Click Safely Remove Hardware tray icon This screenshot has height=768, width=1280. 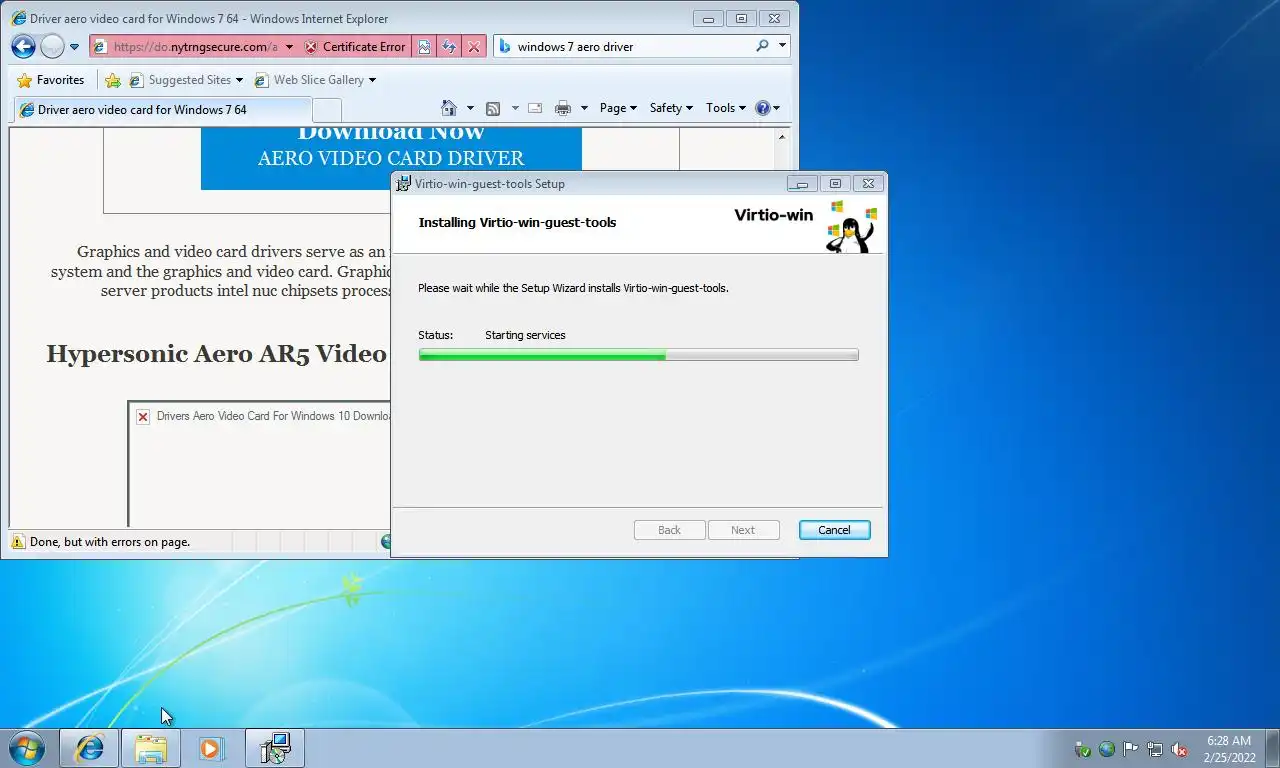(1082, 749)
